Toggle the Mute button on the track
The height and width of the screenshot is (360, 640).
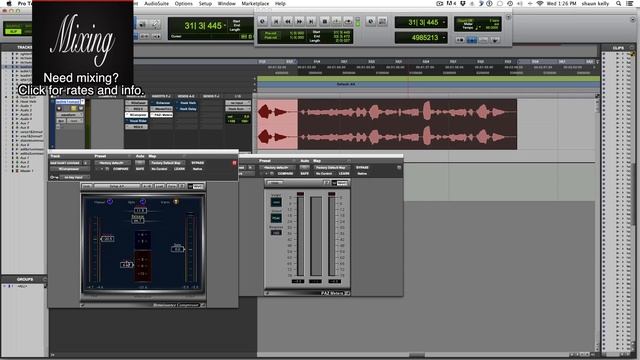80,109
